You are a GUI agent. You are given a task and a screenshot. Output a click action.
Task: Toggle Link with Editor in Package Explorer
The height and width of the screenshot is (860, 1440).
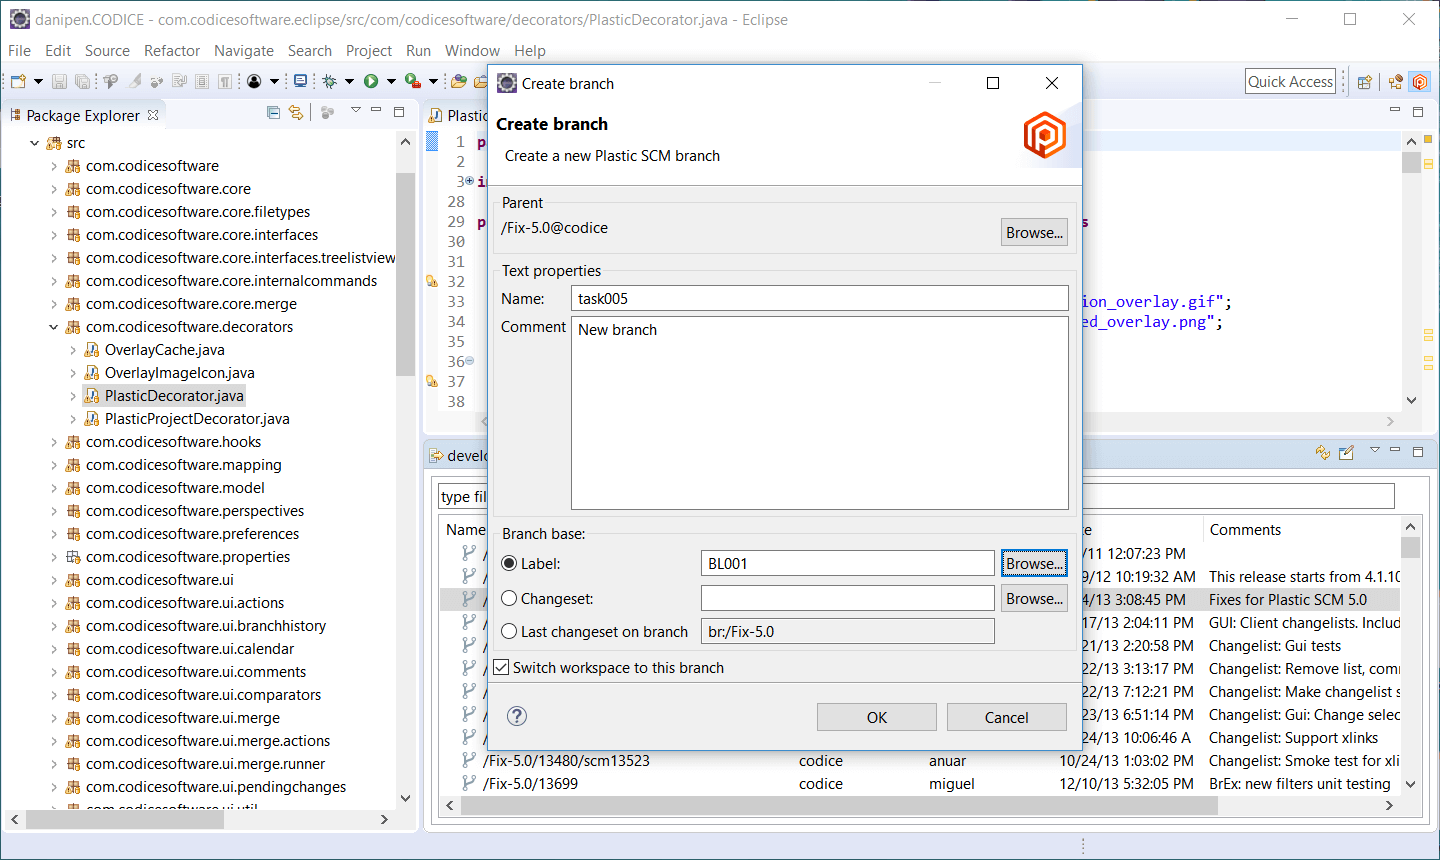296,113
